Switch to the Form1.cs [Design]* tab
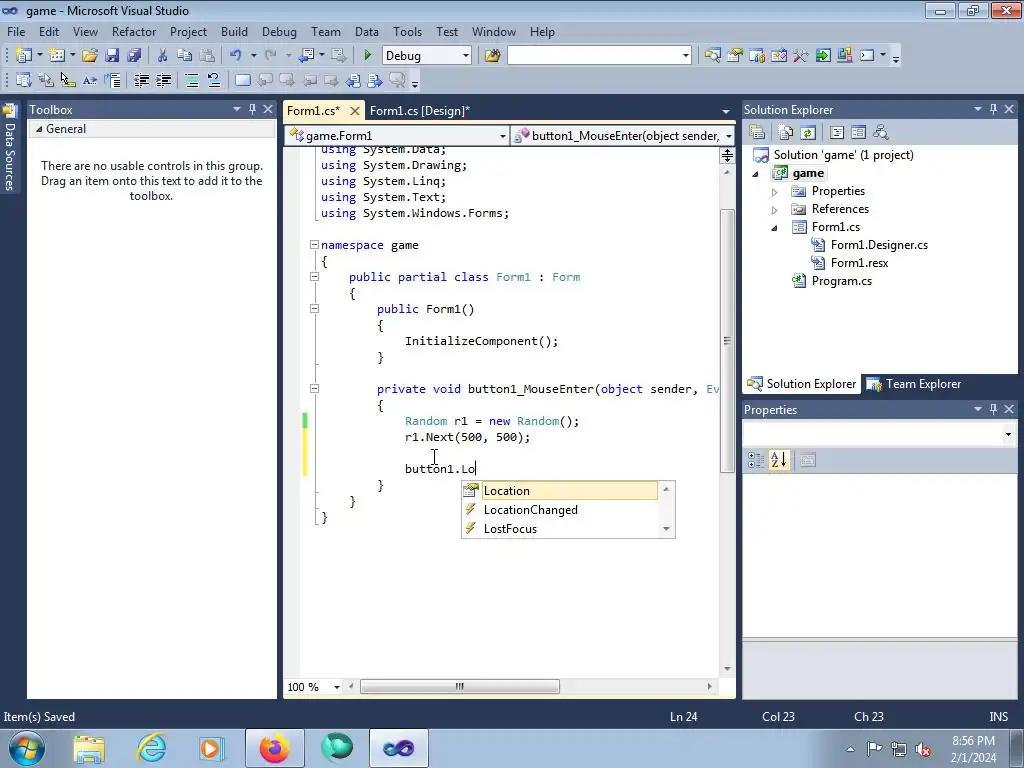 tap(419, 110)
